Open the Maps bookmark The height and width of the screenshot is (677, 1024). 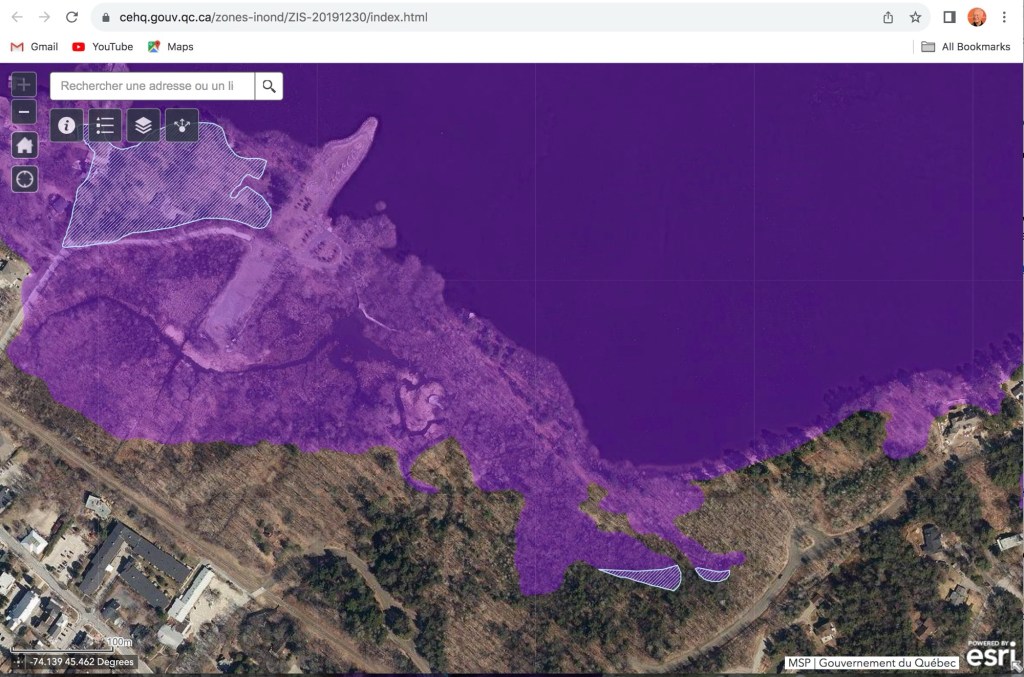(x=170, y=47)
